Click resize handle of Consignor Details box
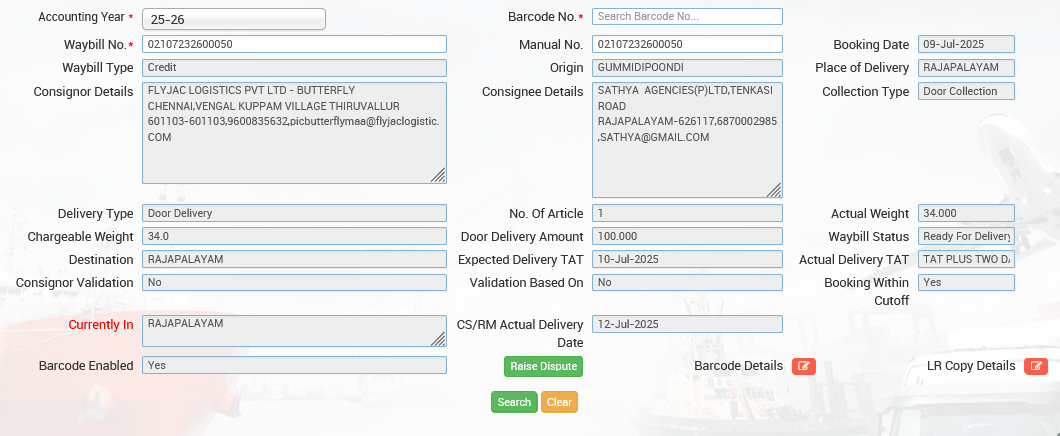 tap(438, 175)
